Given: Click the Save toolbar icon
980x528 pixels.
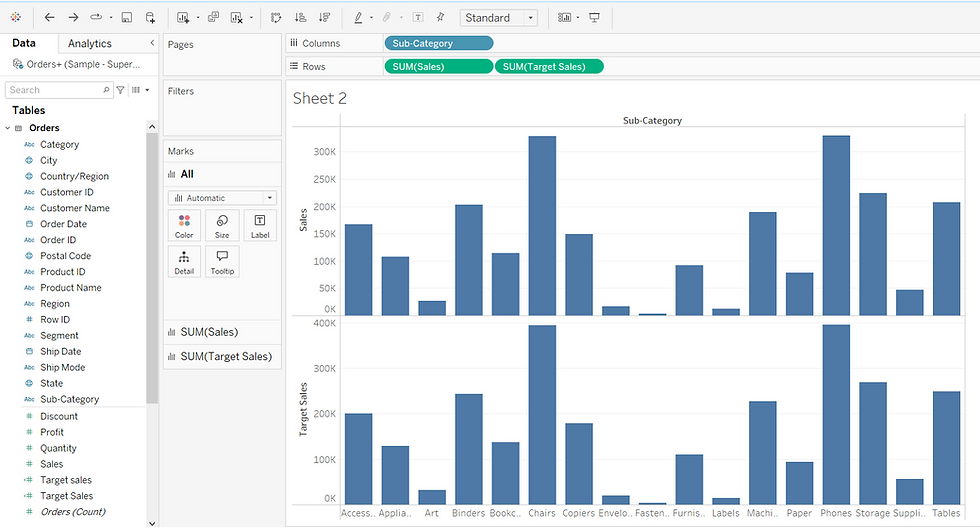Looking at the screenshot, I should (127, 17).
